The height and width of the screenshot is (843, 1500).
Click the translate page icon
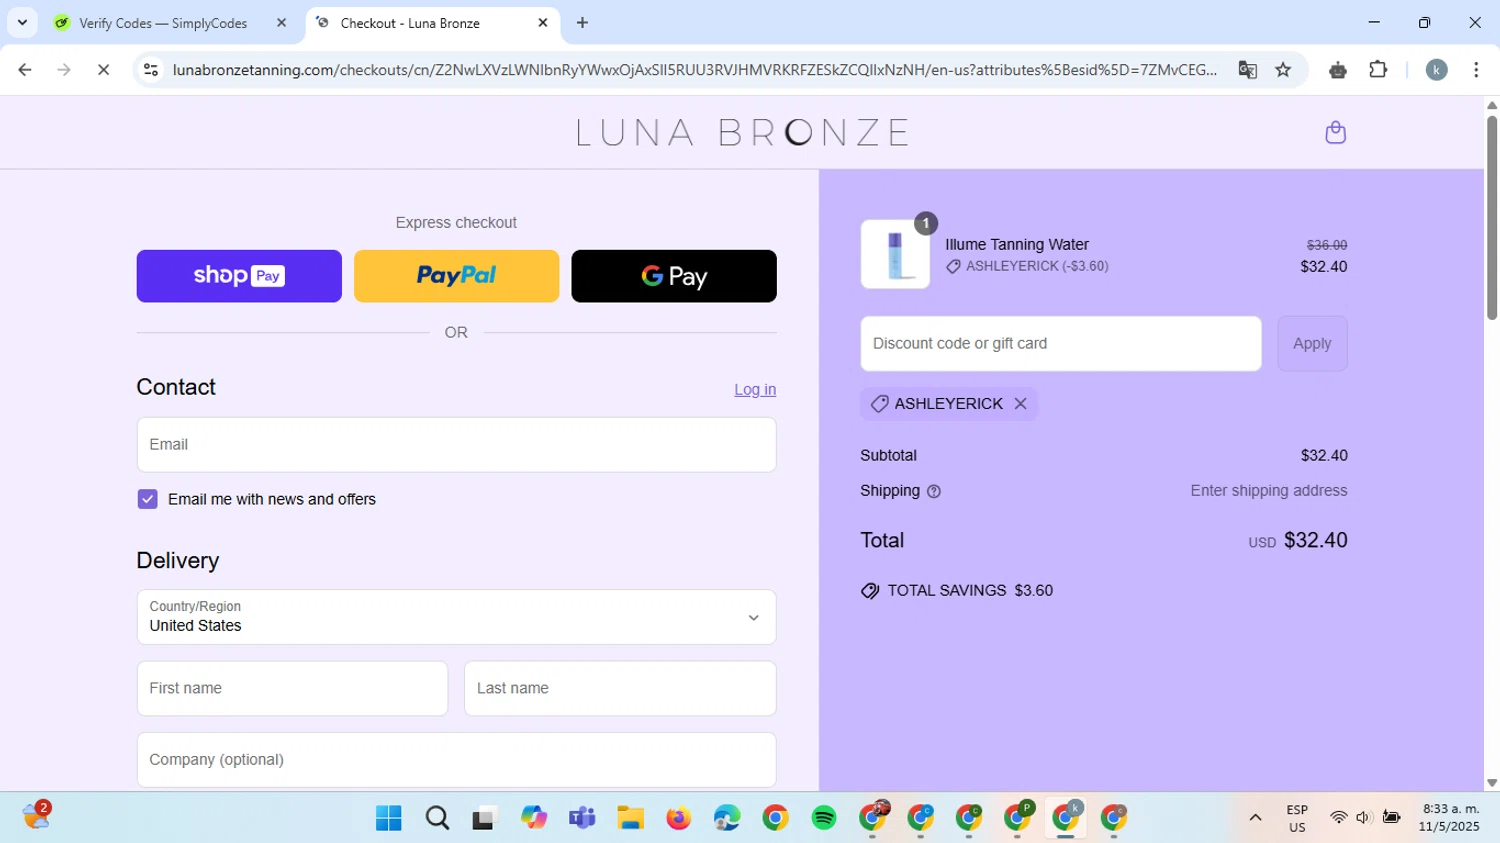pyautogui.click(x=1247, y=70)
